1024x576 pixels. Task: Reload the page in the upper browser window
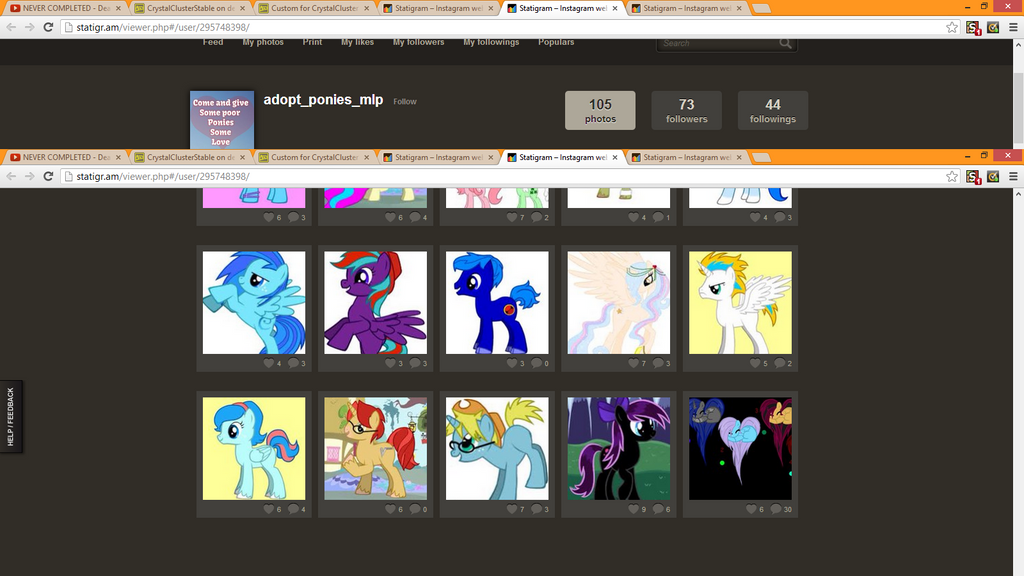click(x=48, y=27)
